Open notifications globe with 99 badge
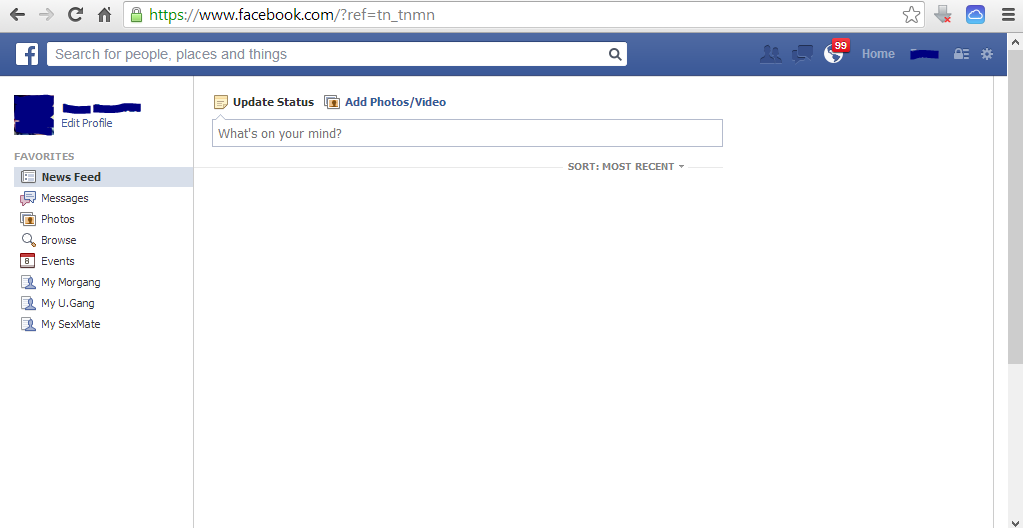Screen dimensions: 1023x528 [x=834, y=53]
